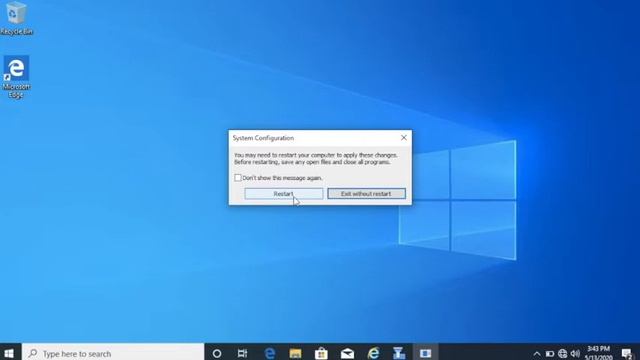Show hidden system tray icons
Screen dimensions: 640x360
click(537, 354)
